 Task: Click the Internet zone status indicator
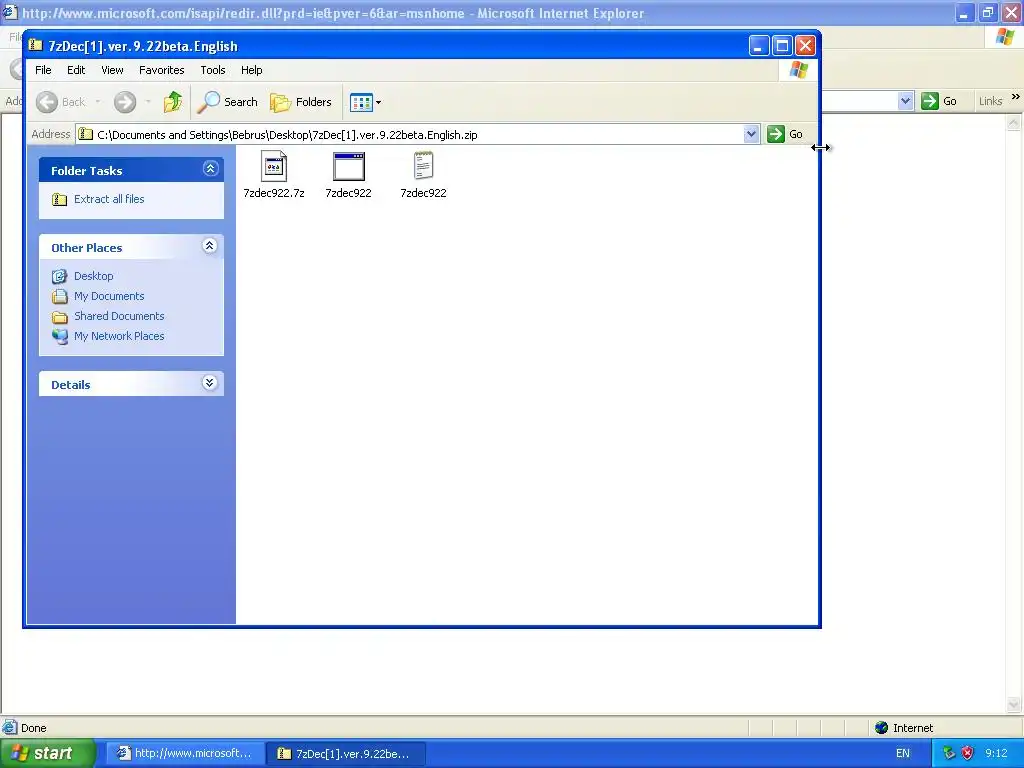coord(904,728)
